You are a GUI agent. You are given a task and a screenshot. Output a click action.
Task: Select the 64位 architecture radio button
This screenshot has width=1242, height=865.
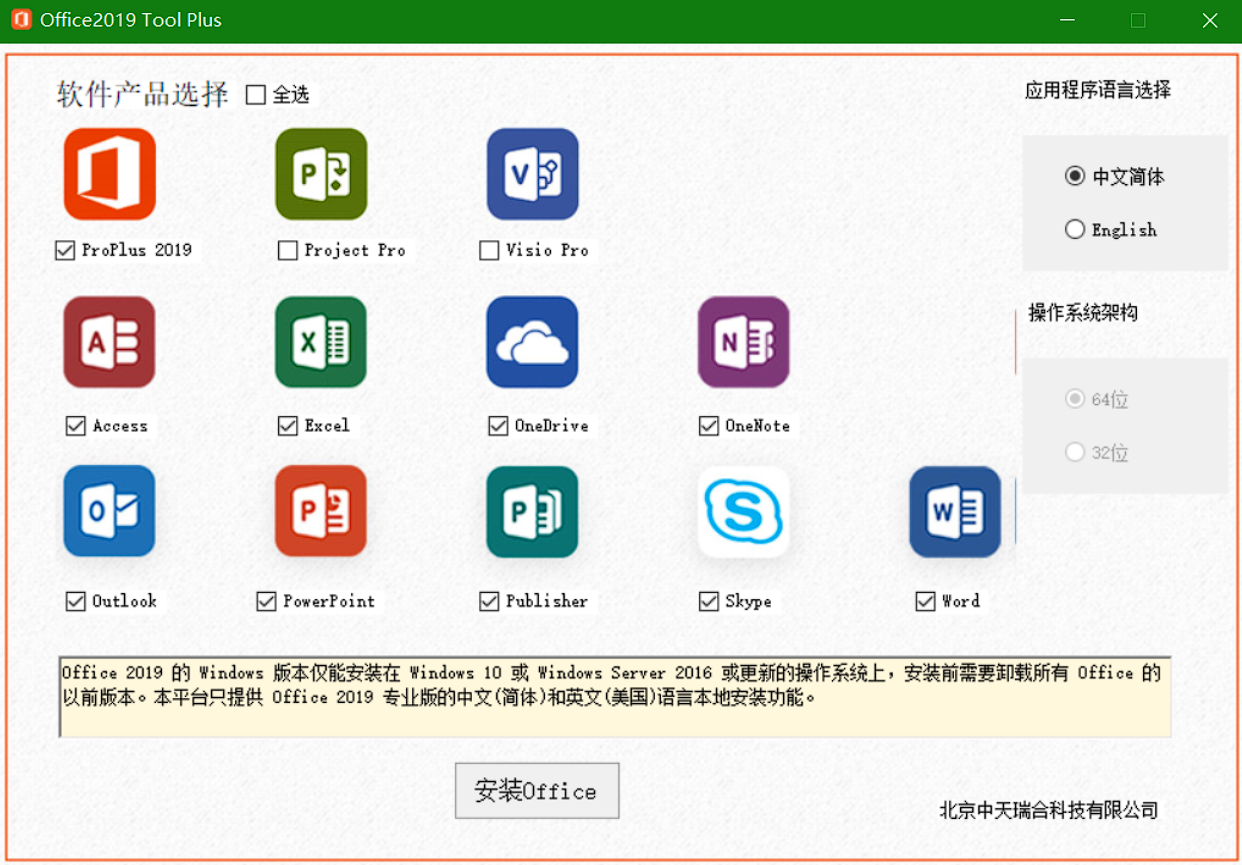1075,400
